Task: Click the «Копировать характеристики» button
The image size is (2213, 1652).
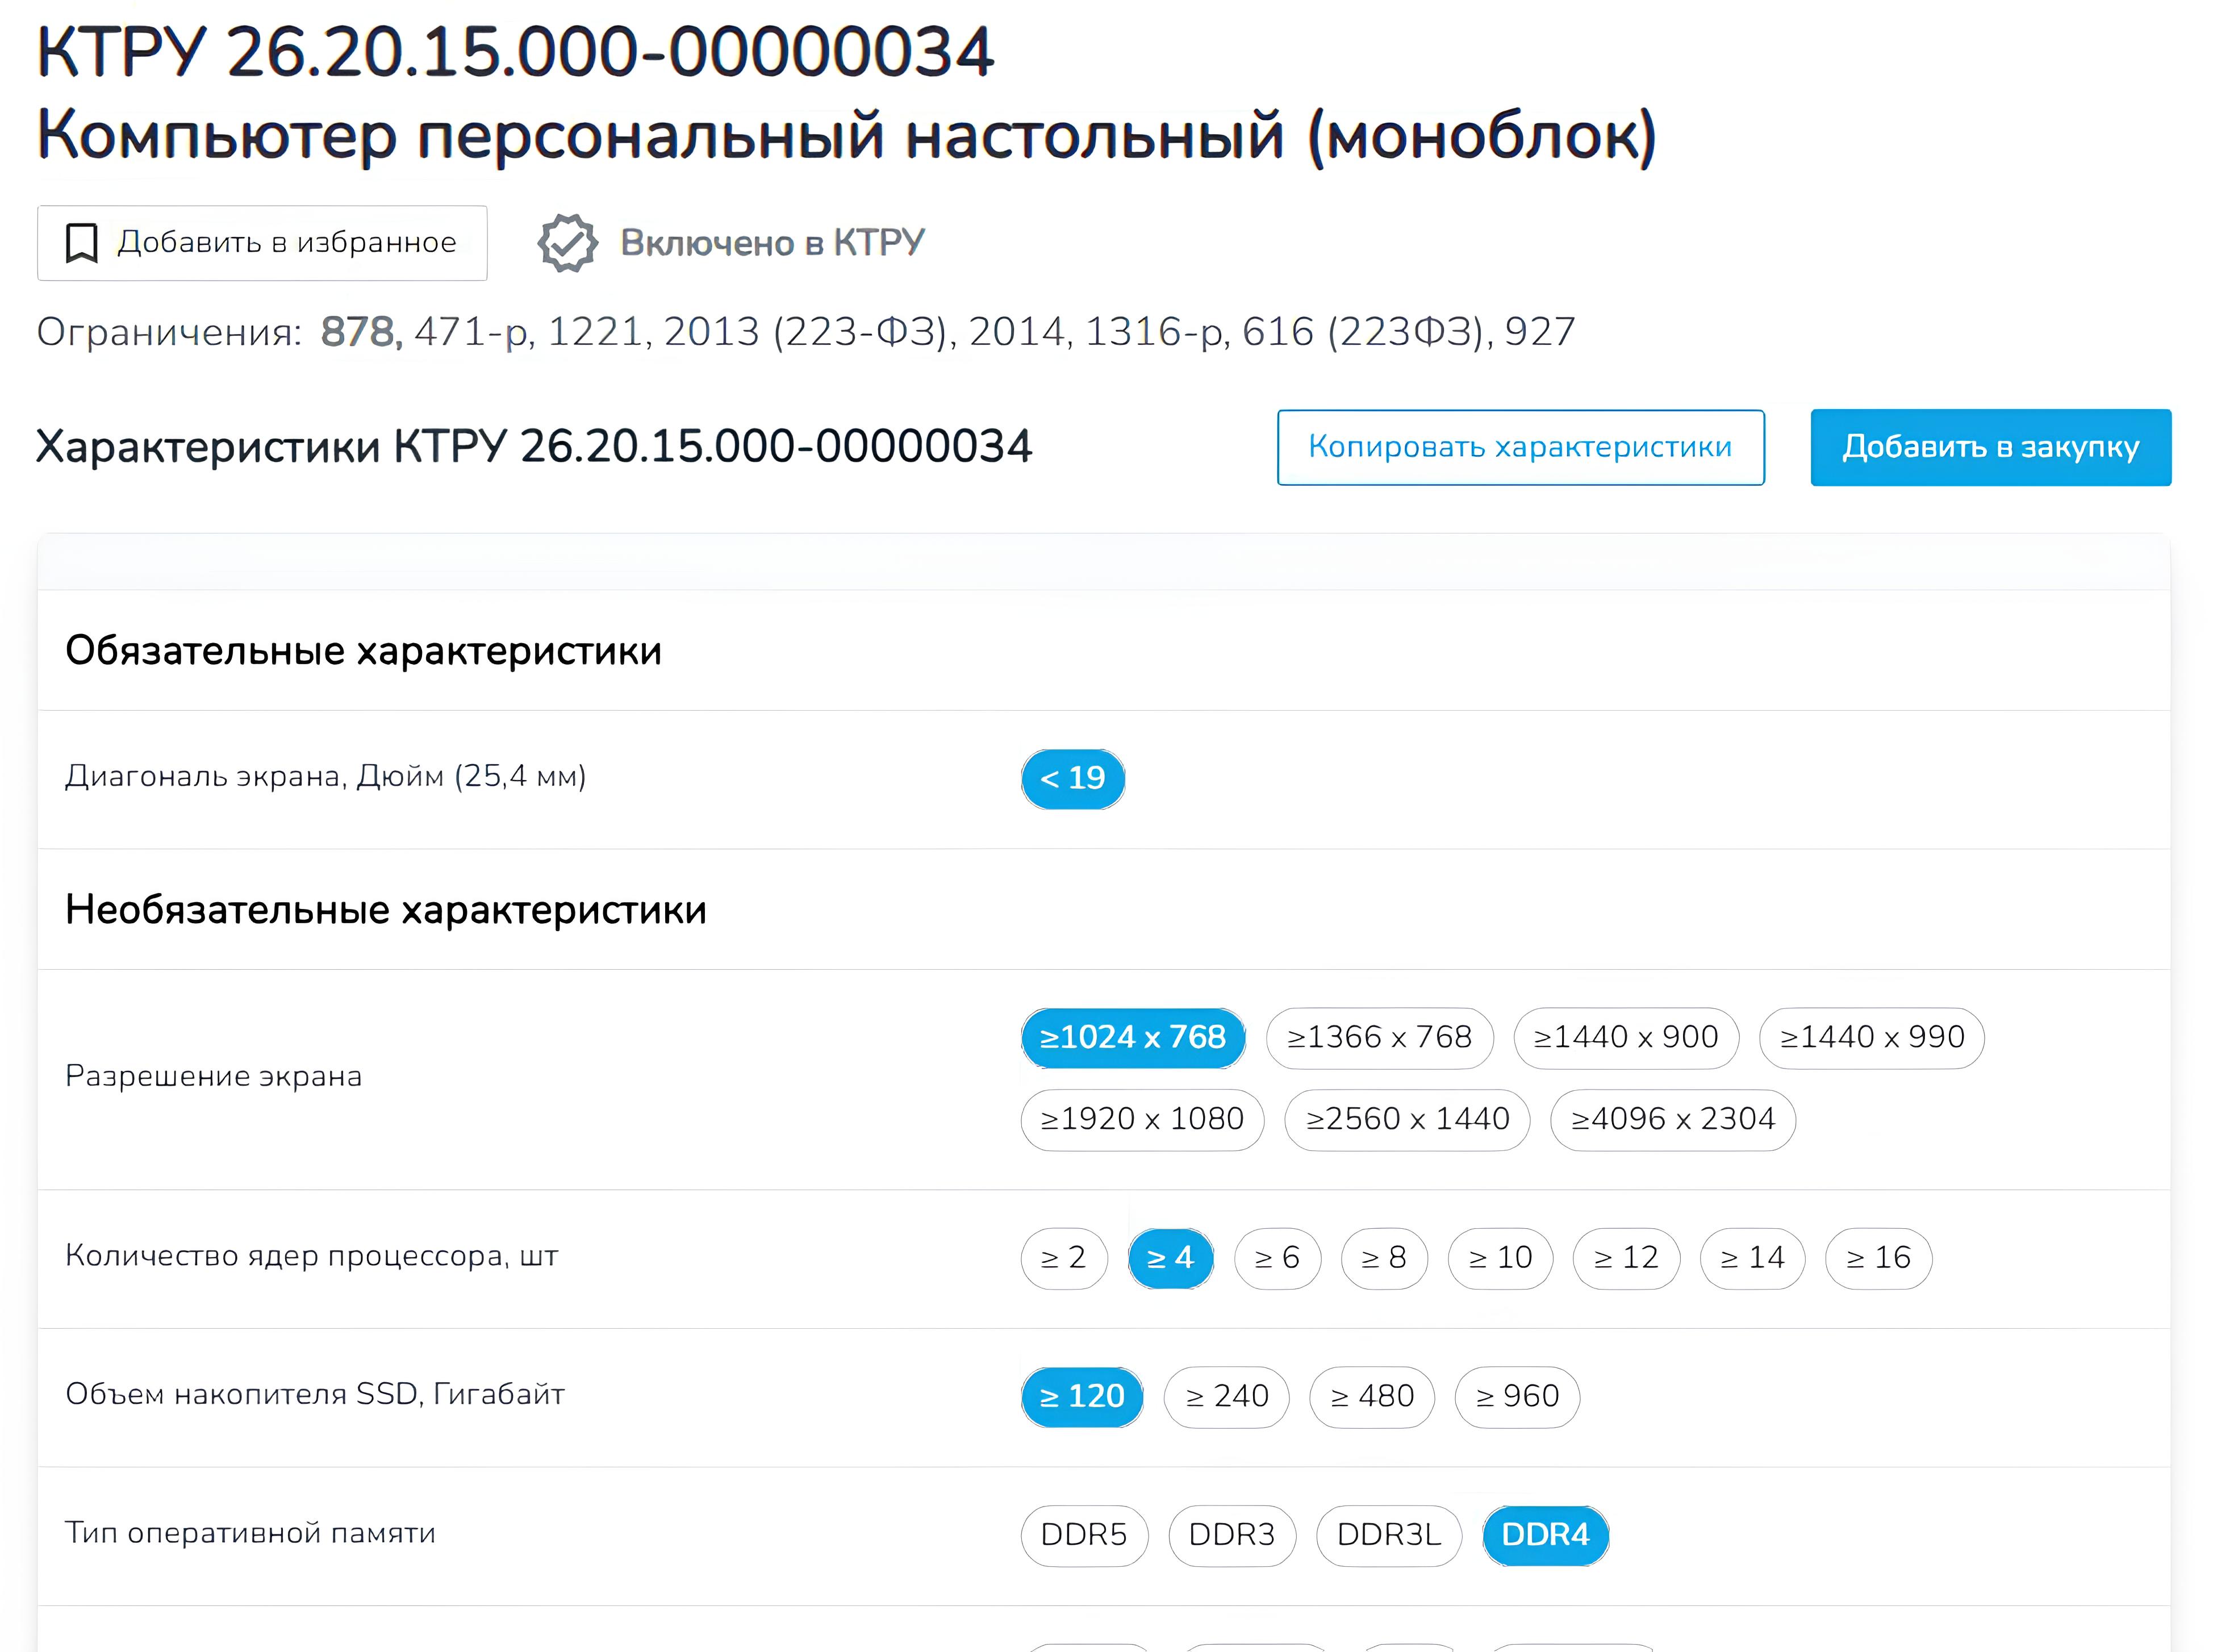Action: click(x=1520, y=447)
